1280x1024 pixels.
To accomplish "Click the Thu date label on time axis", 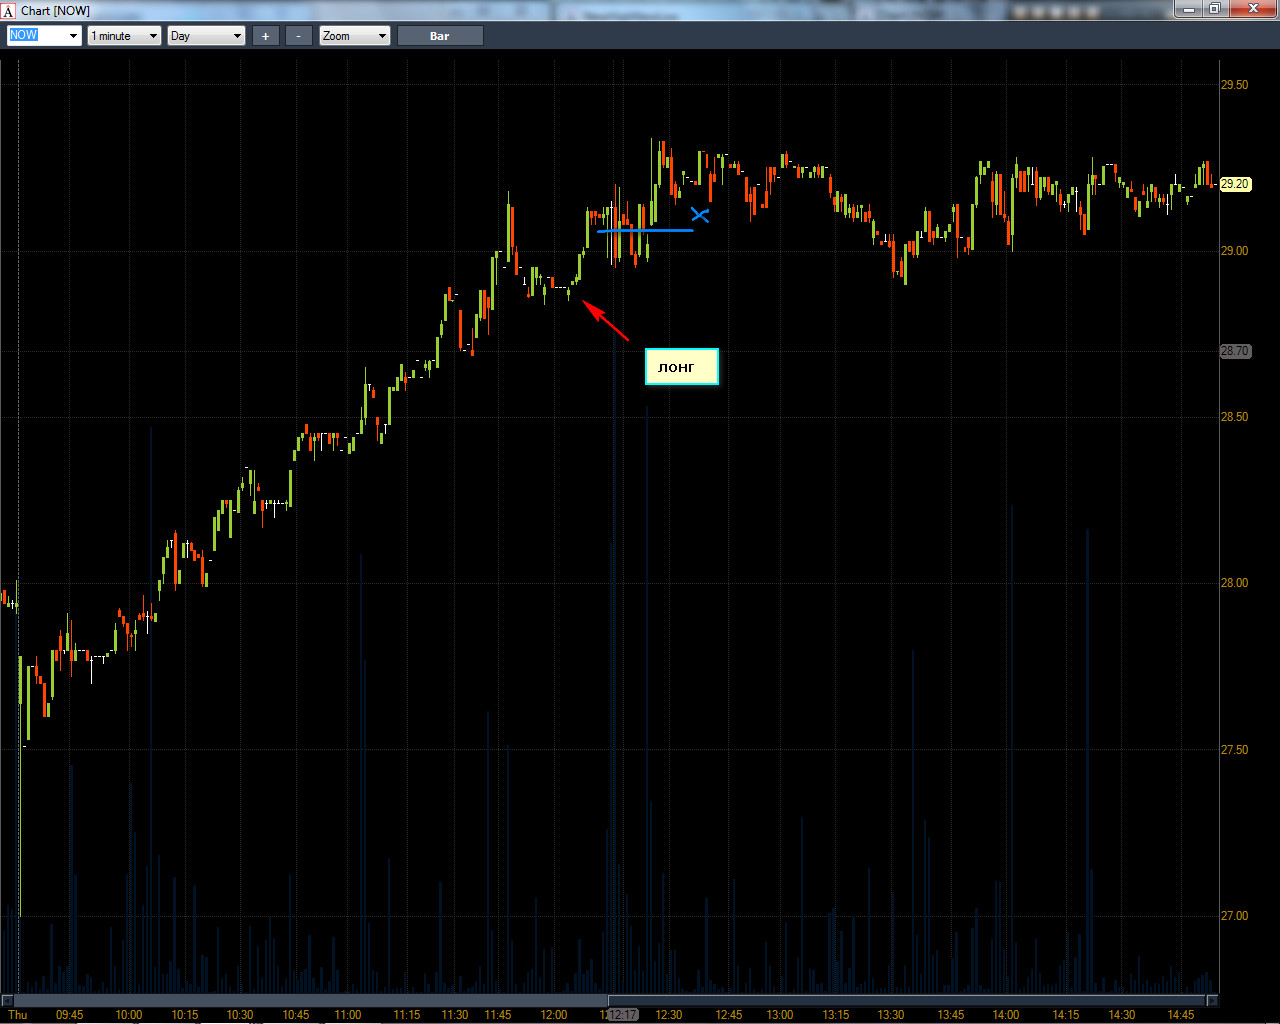I will [18, 1015].
